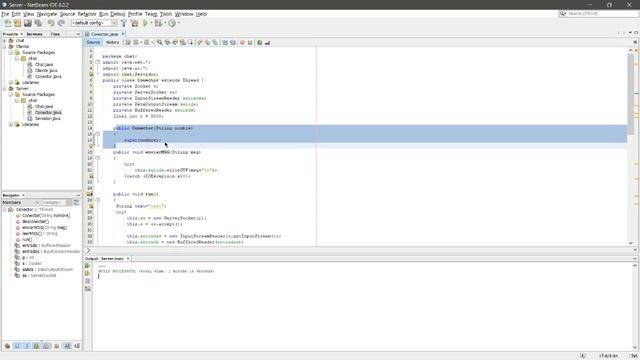Click the editor vertical scrollbar thumb
This screenshot has height=360, width=640.
point(631,94)
